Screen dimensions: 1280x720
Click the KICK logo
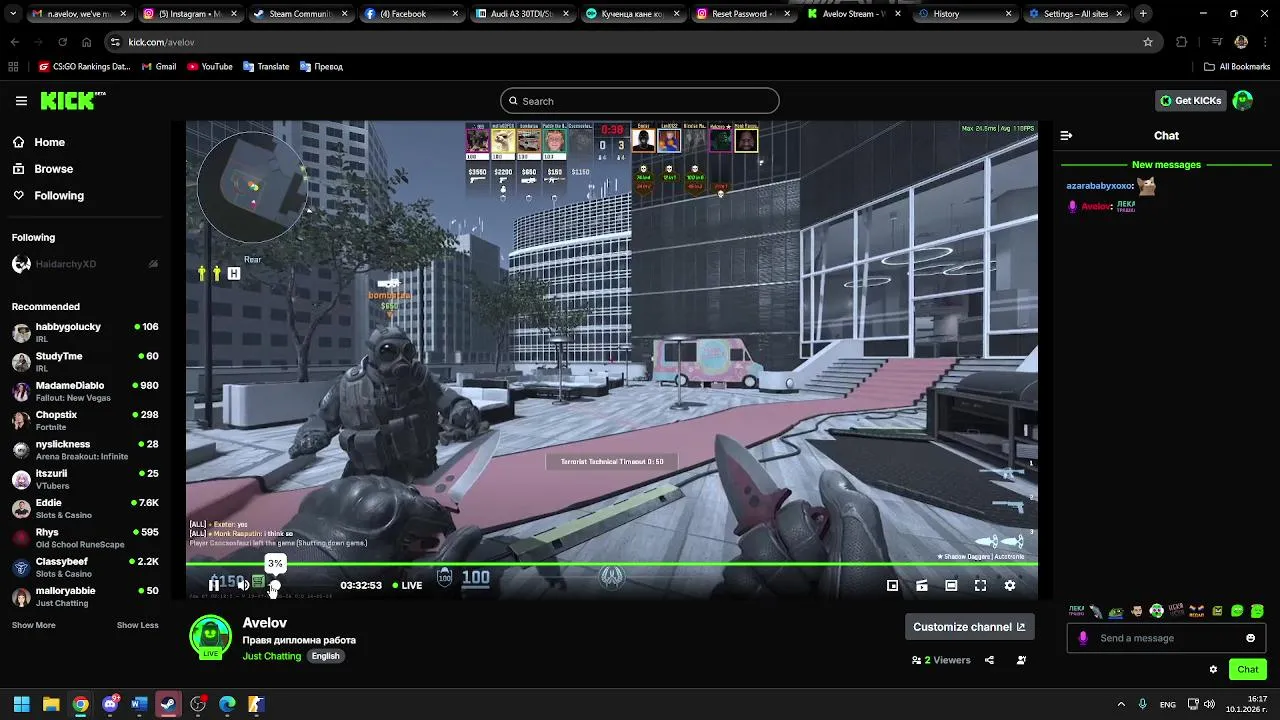pyautogui.click(x=72, y=101)
